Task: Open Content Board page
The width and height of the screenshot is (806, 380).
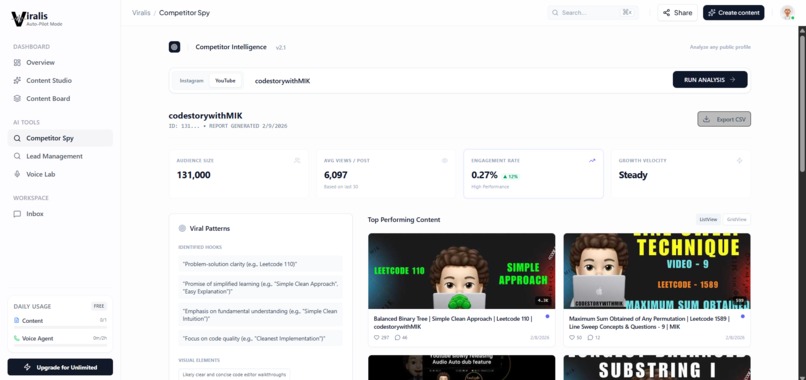Action: pos(60,98)
